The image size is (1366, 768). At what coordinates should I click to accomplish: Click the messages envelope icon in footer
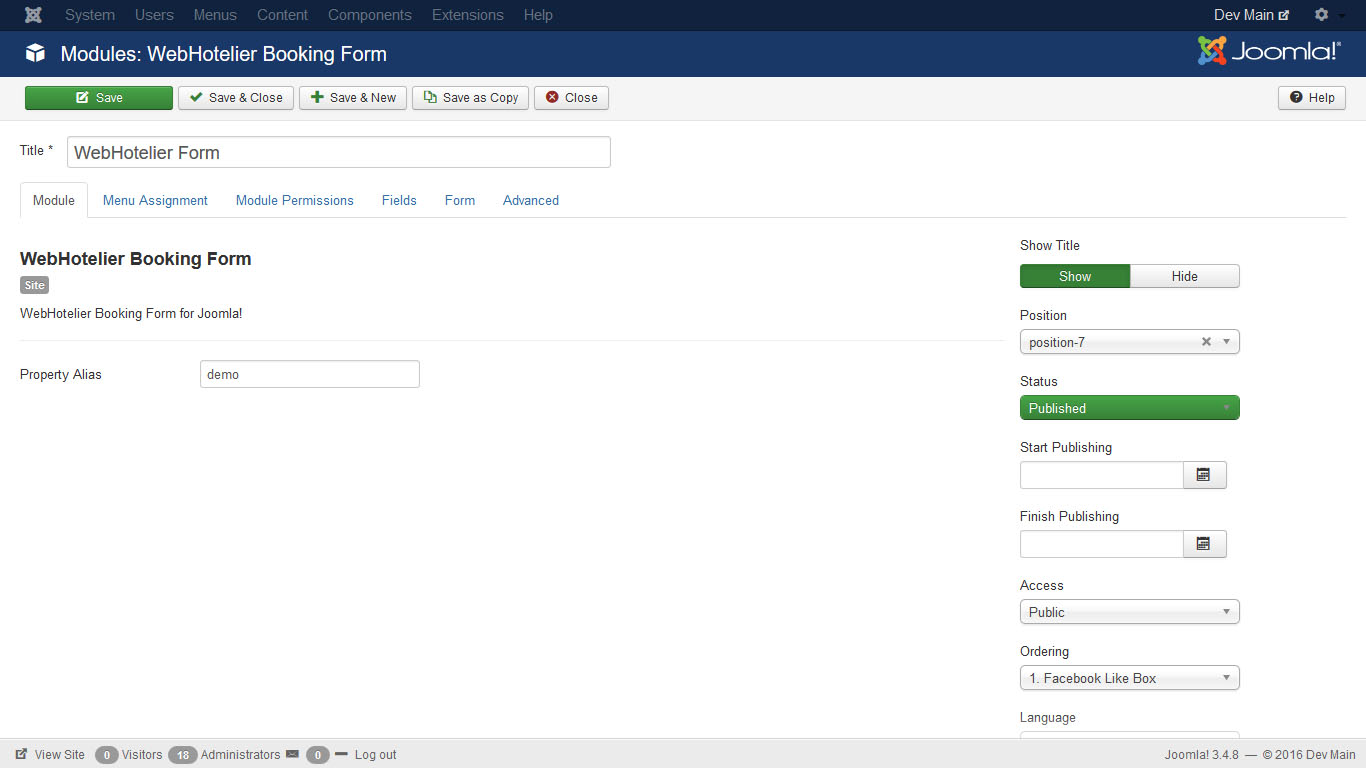(292, 755)
